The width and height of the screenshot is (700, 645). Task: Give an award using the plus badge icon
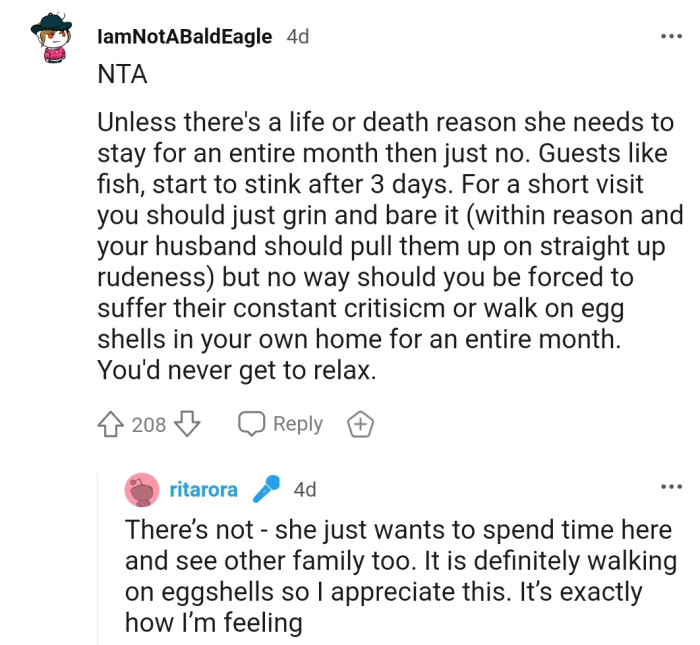360,425
